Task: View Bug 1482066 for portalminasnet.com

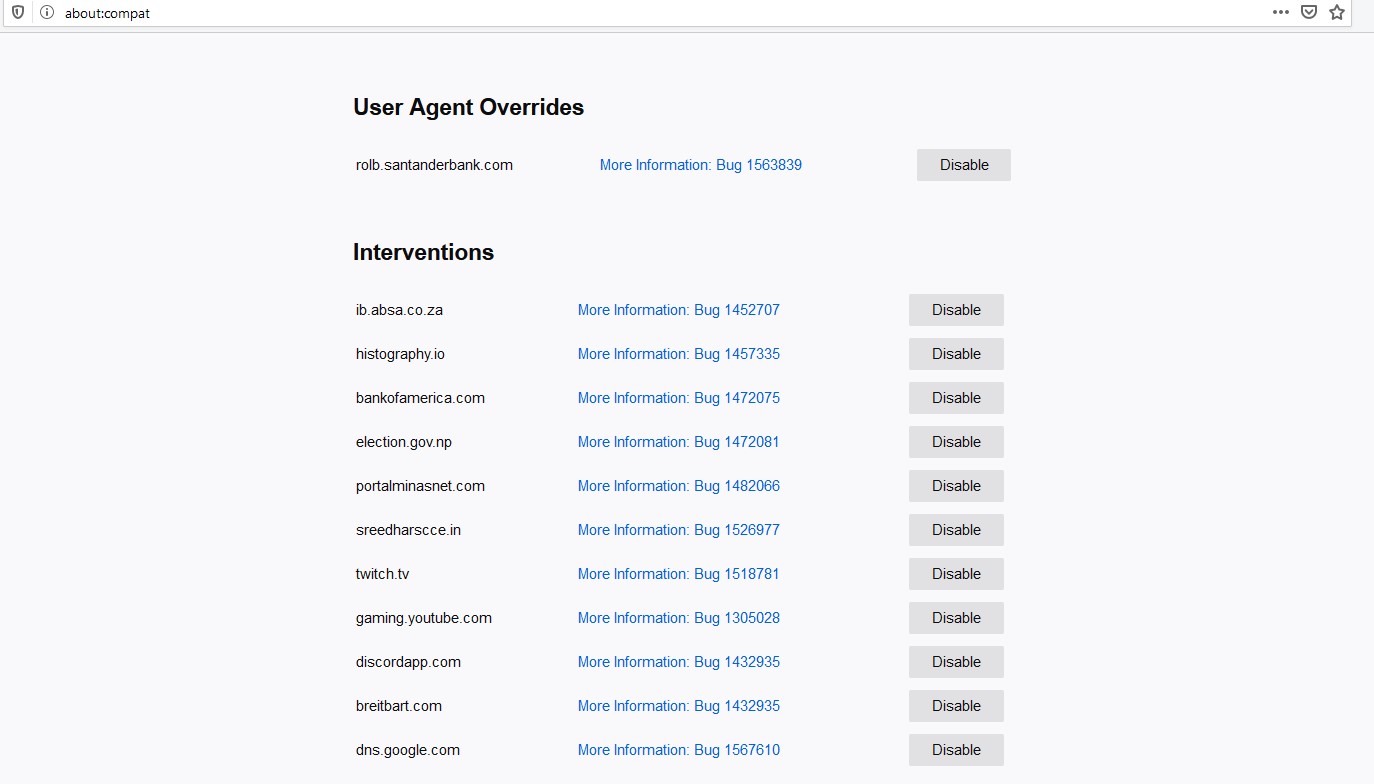Action: click(x=679, y=486)
